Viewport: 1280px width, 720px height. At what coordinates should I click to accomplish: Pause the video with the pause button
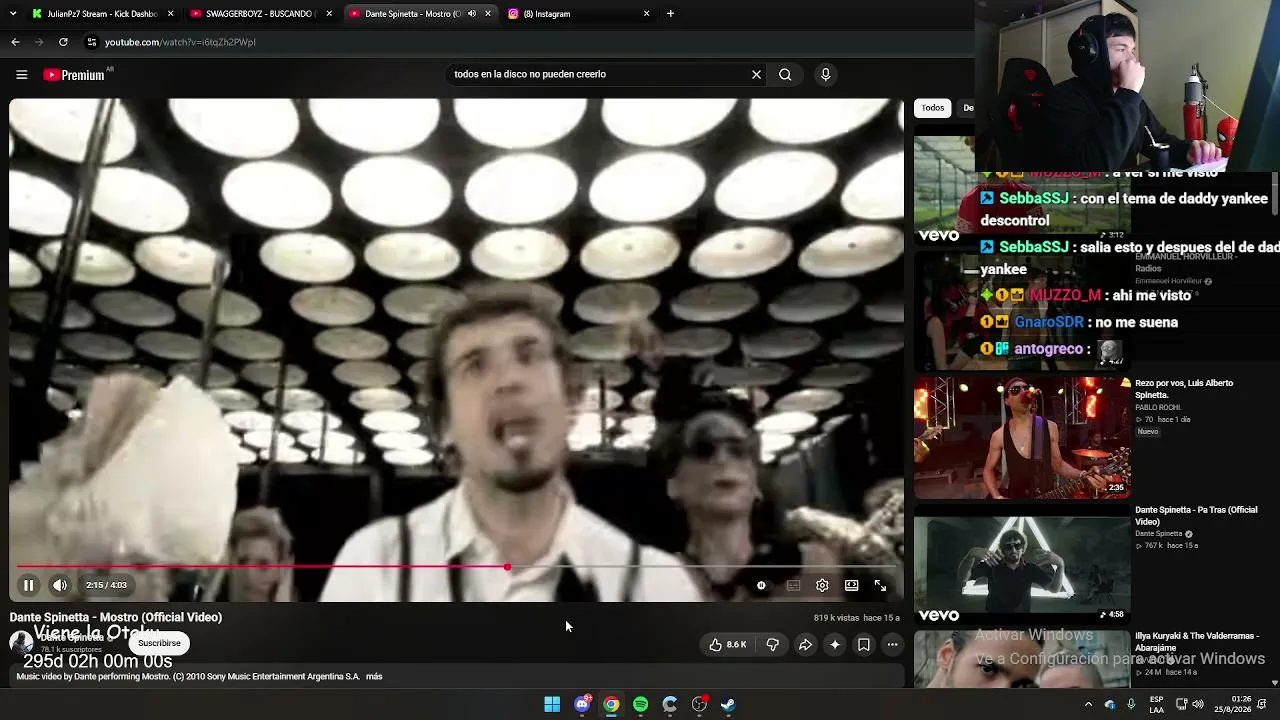pos(29,585)
